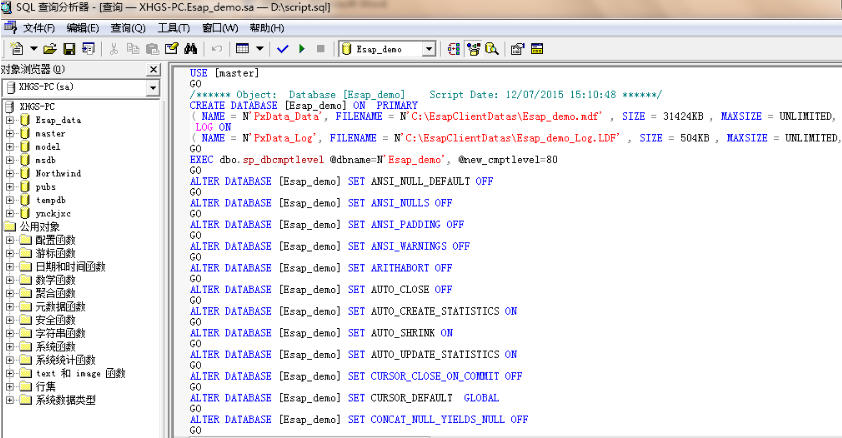Open the 编辑(E) menu

pyautogui.click(x=83, y=28)
